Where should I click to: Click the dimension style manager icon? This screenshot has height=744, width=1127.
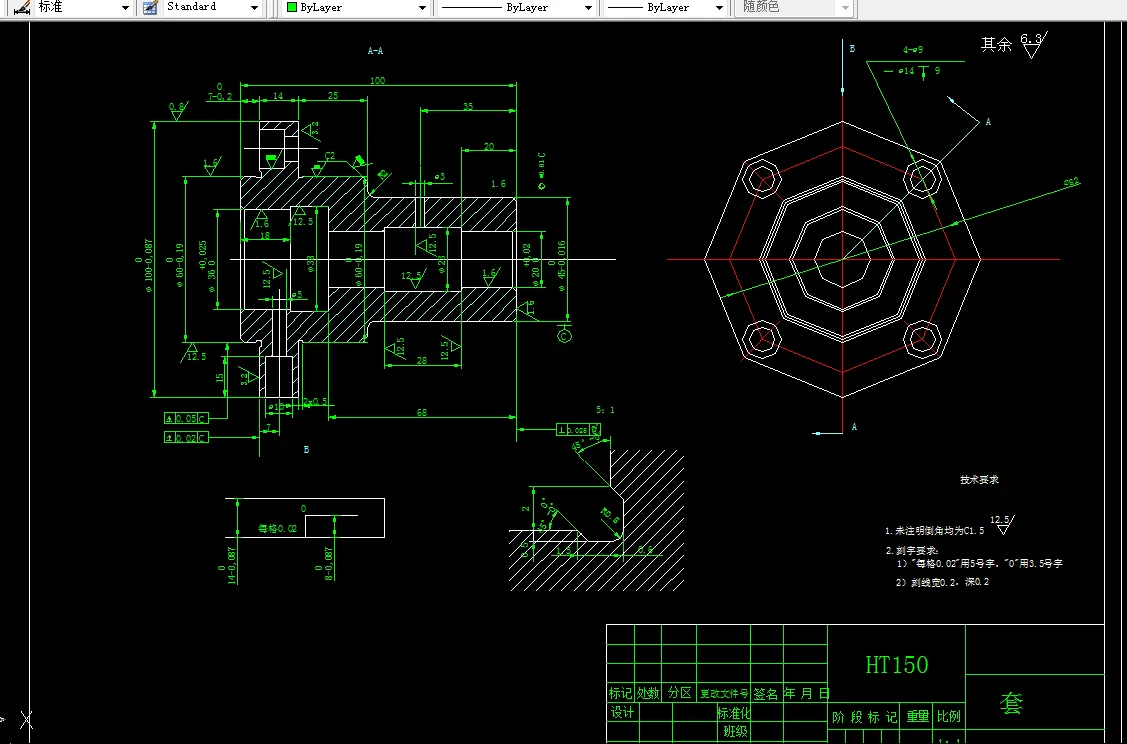coord(22,7)
